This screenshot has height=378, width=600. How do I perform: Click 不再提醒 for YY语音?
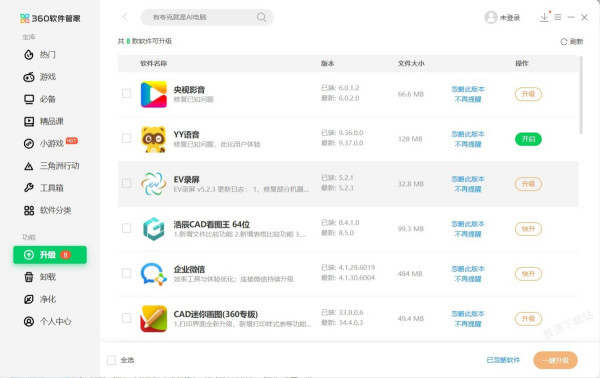pos(468,144)
